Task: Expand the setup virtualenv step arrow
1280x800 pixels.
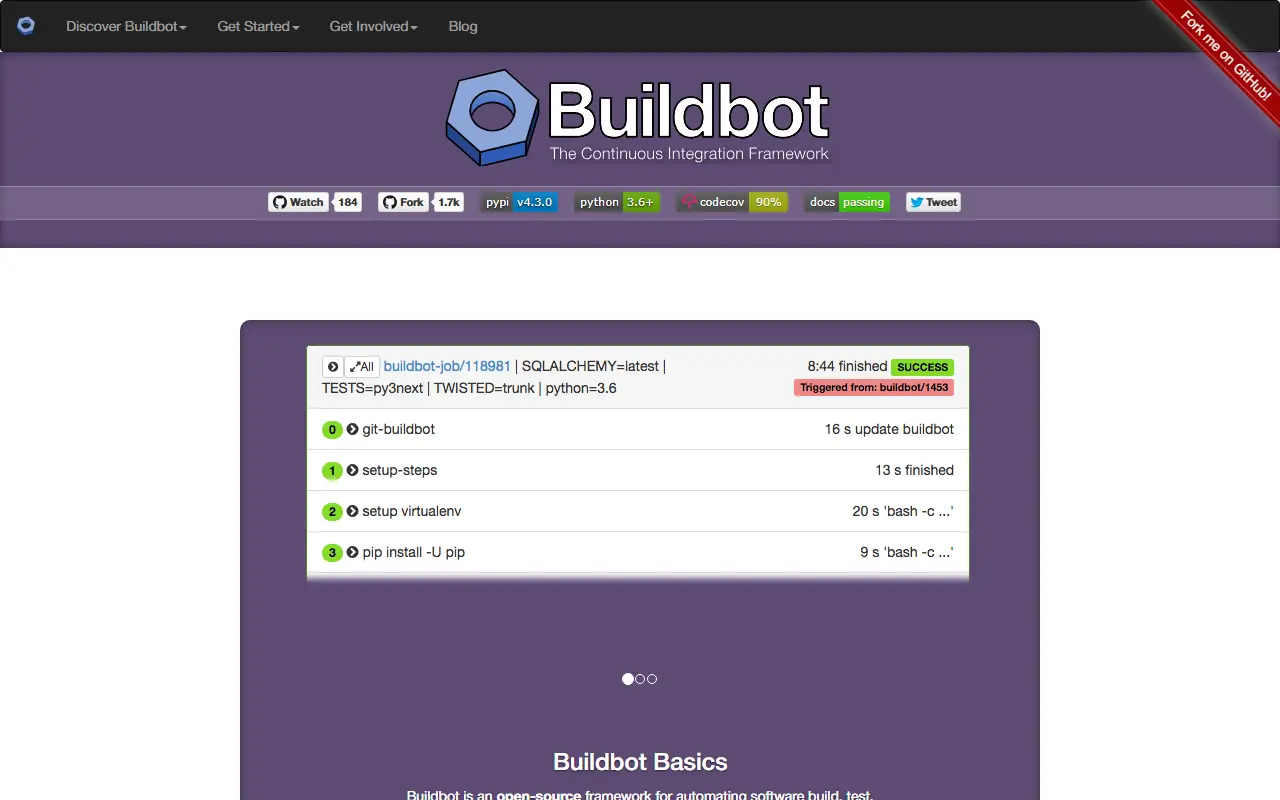Action: point(352,511)
